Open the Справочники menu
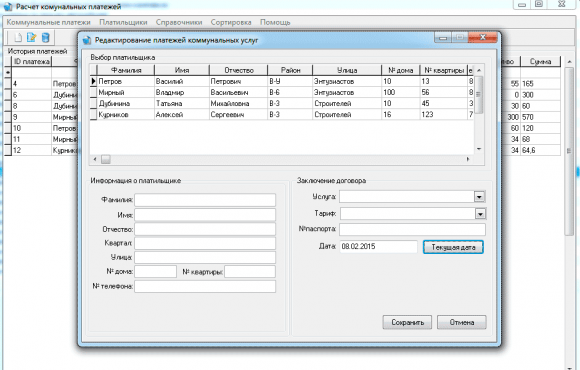Screen dimensions: 580x370 pyautogui.click(x=179, y=22)
